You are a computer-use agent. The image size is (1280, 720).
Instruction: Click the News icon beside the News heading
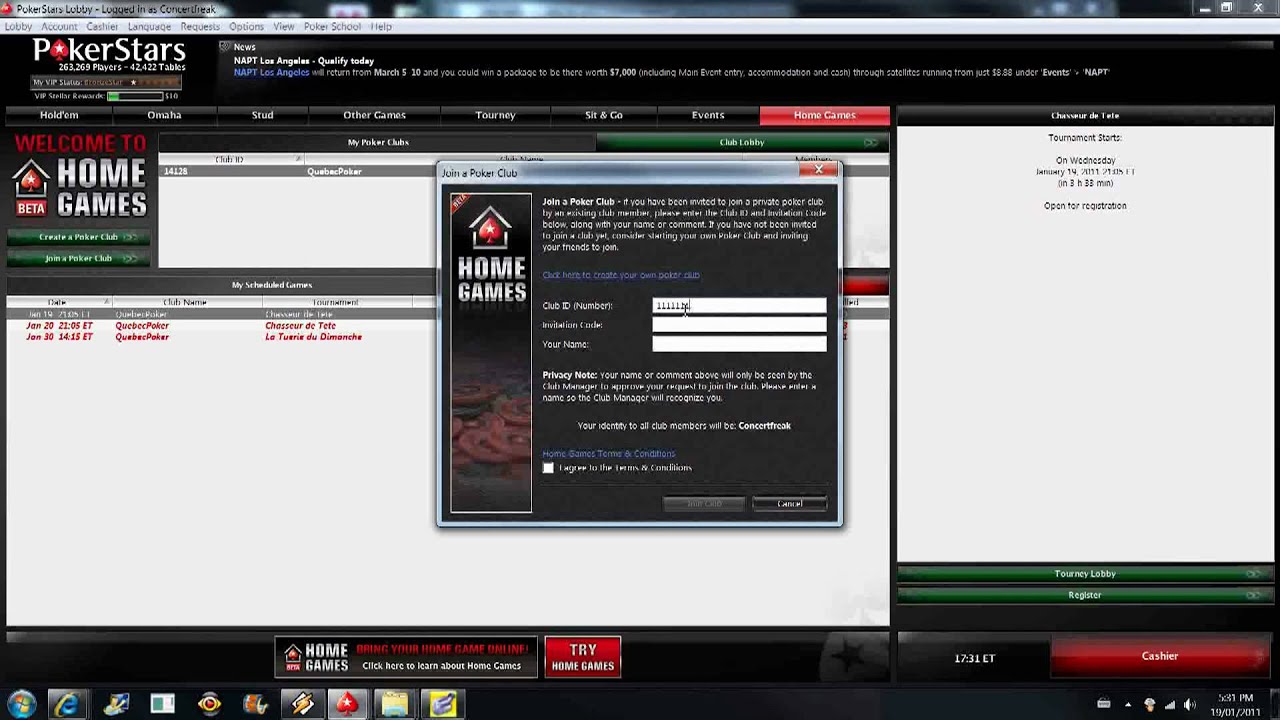click(225, 47)
